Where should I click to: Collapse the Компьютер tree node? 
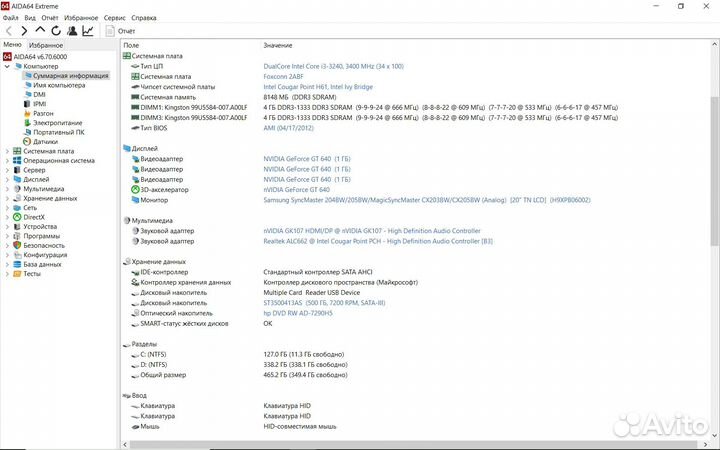point(6,66)
